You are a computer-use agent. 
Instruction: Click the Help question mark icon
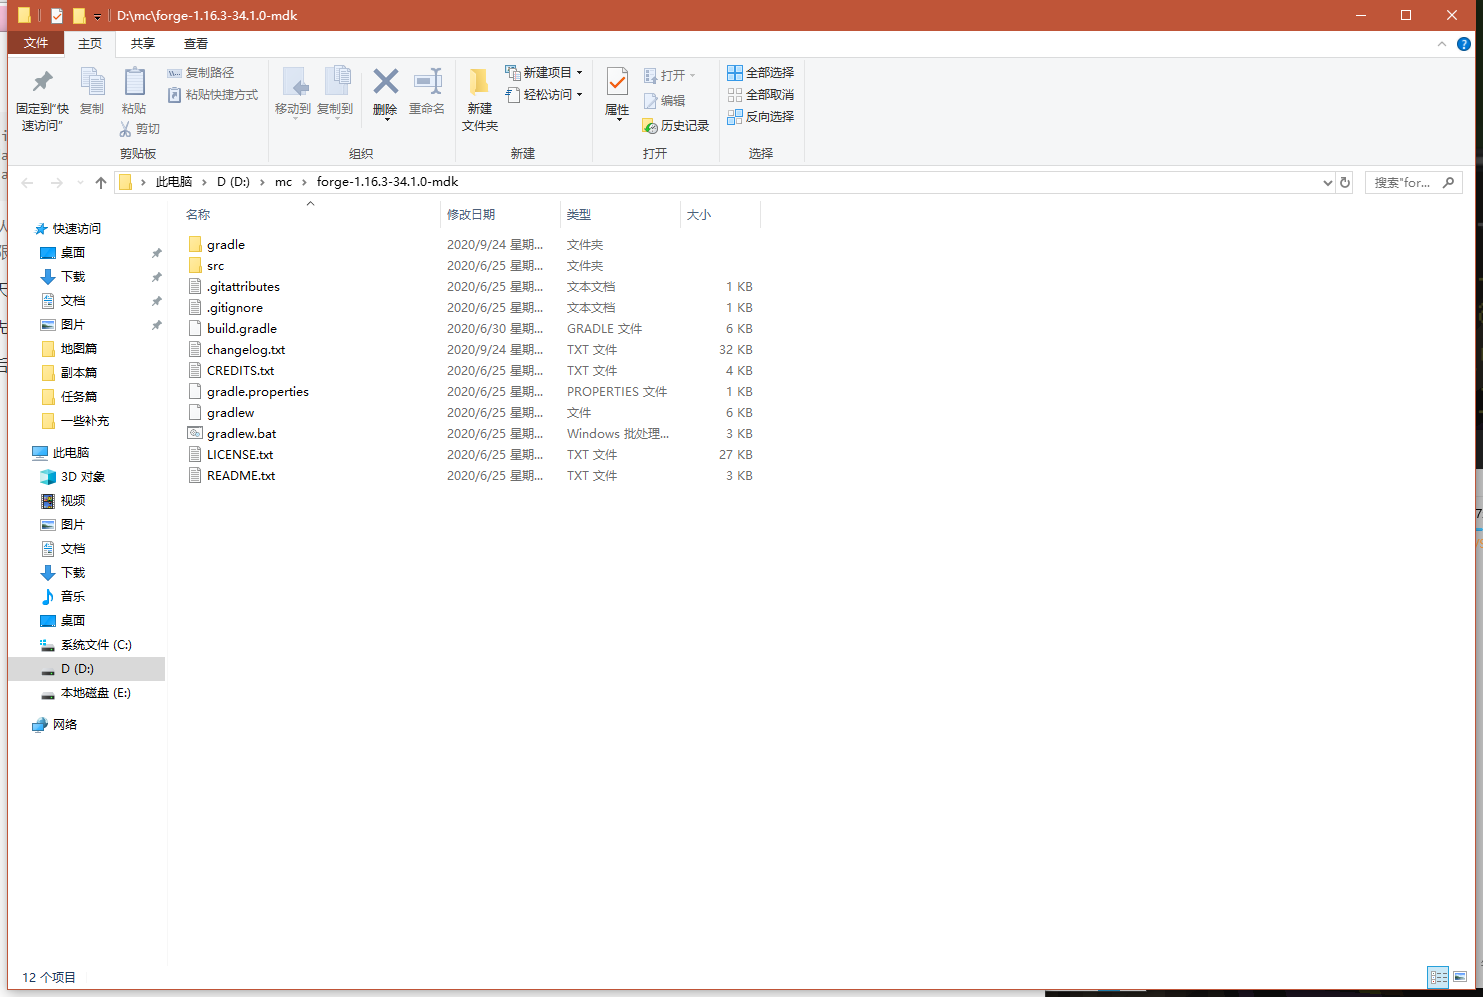click(1464, 44)
